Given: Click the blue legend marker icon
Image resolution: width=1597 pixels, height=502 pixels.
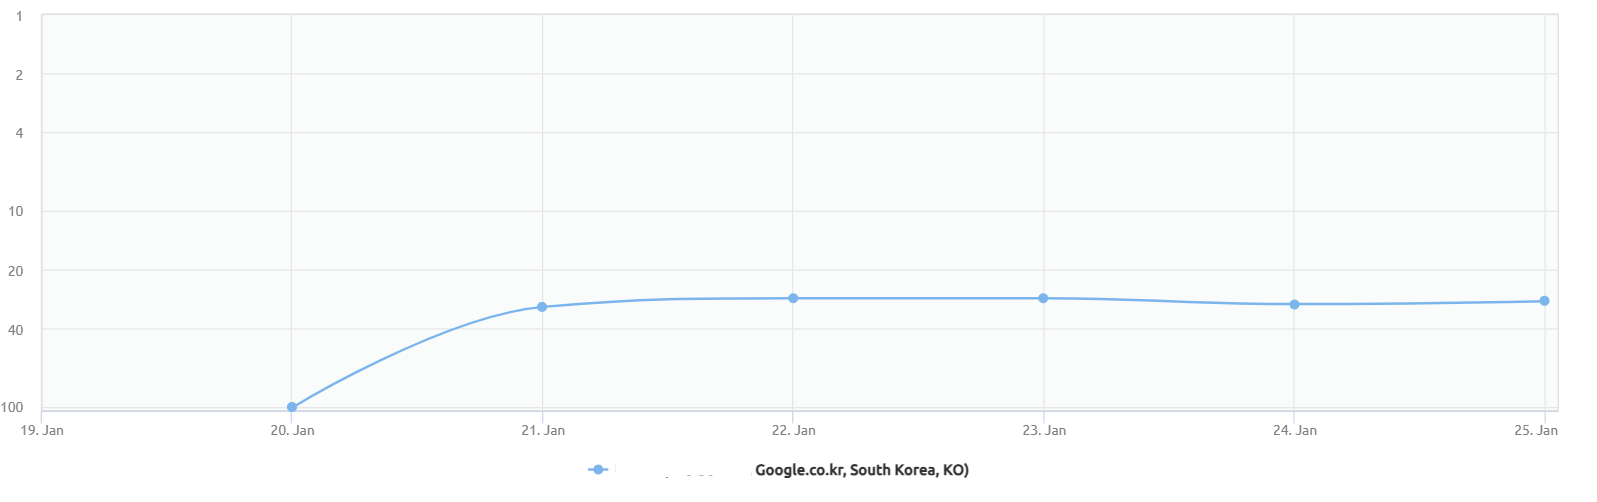Looking at the screenshot, I should (598, 470).
